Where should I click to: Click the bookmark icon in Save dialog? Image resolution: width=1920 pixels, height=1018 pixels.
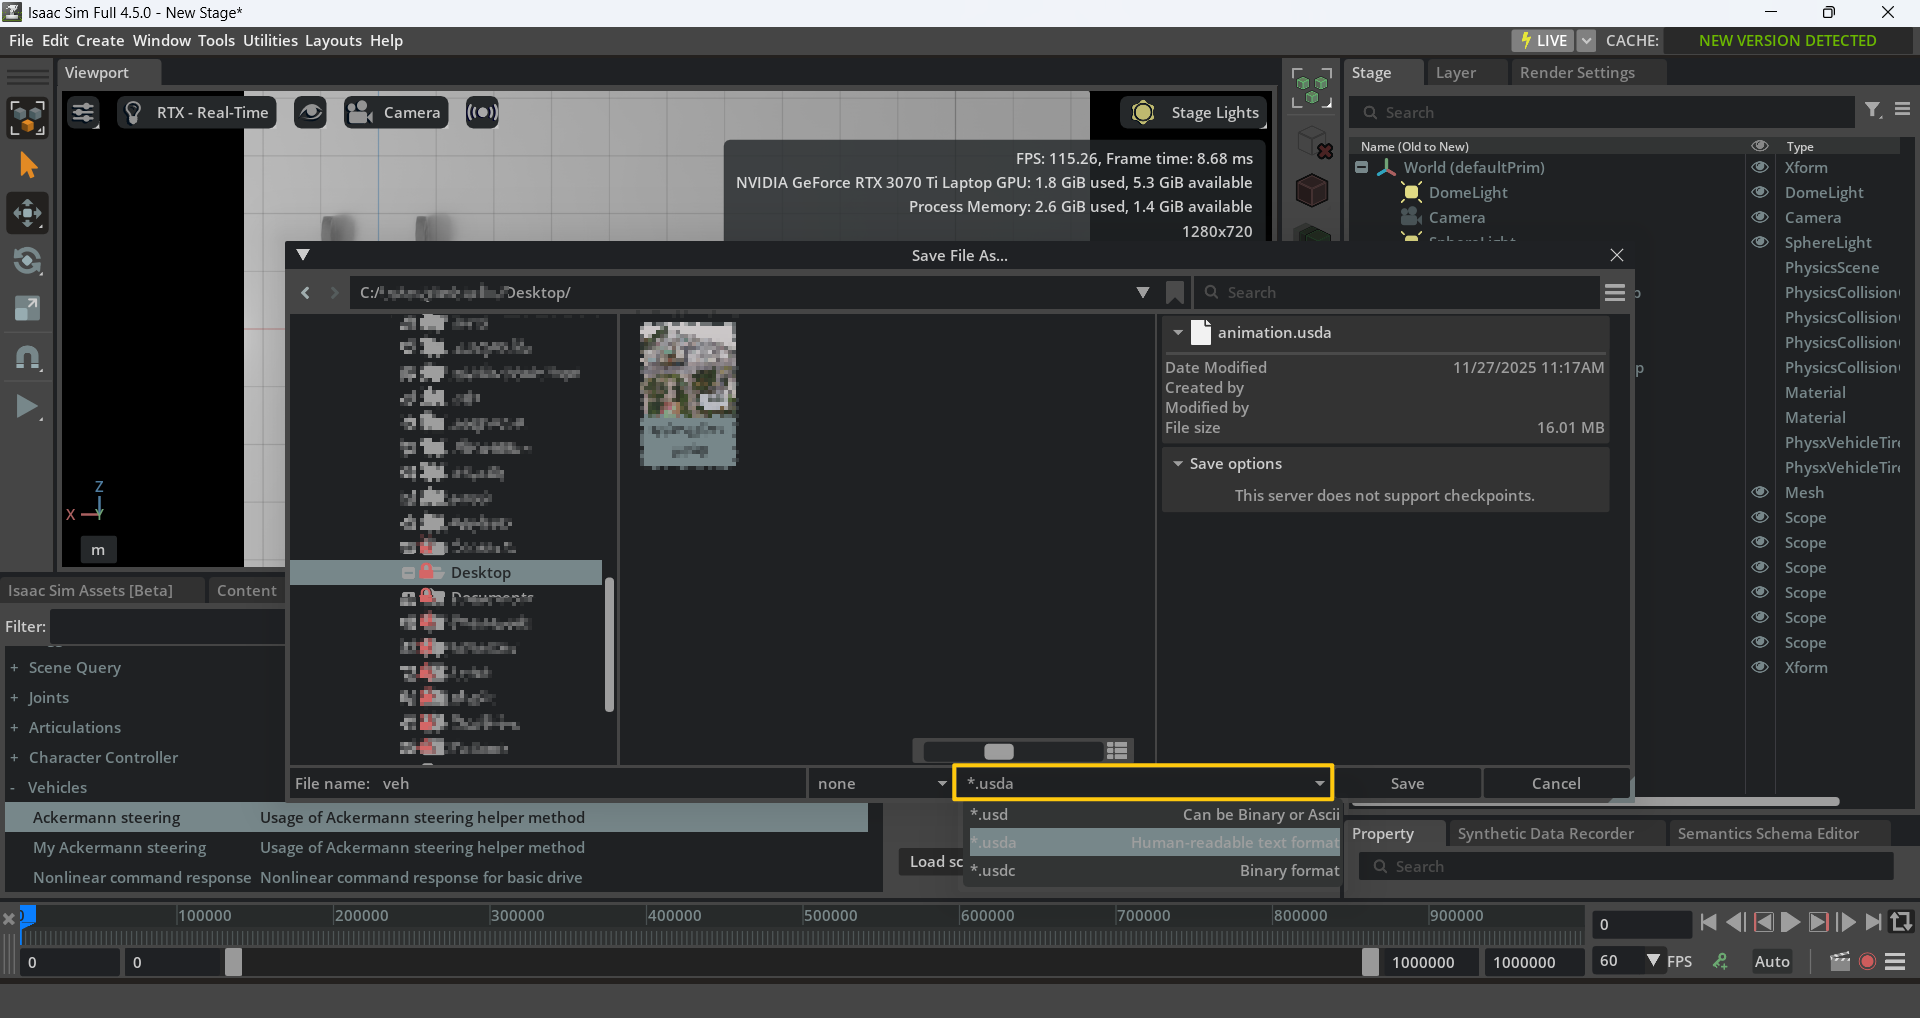click(1175, 293)
